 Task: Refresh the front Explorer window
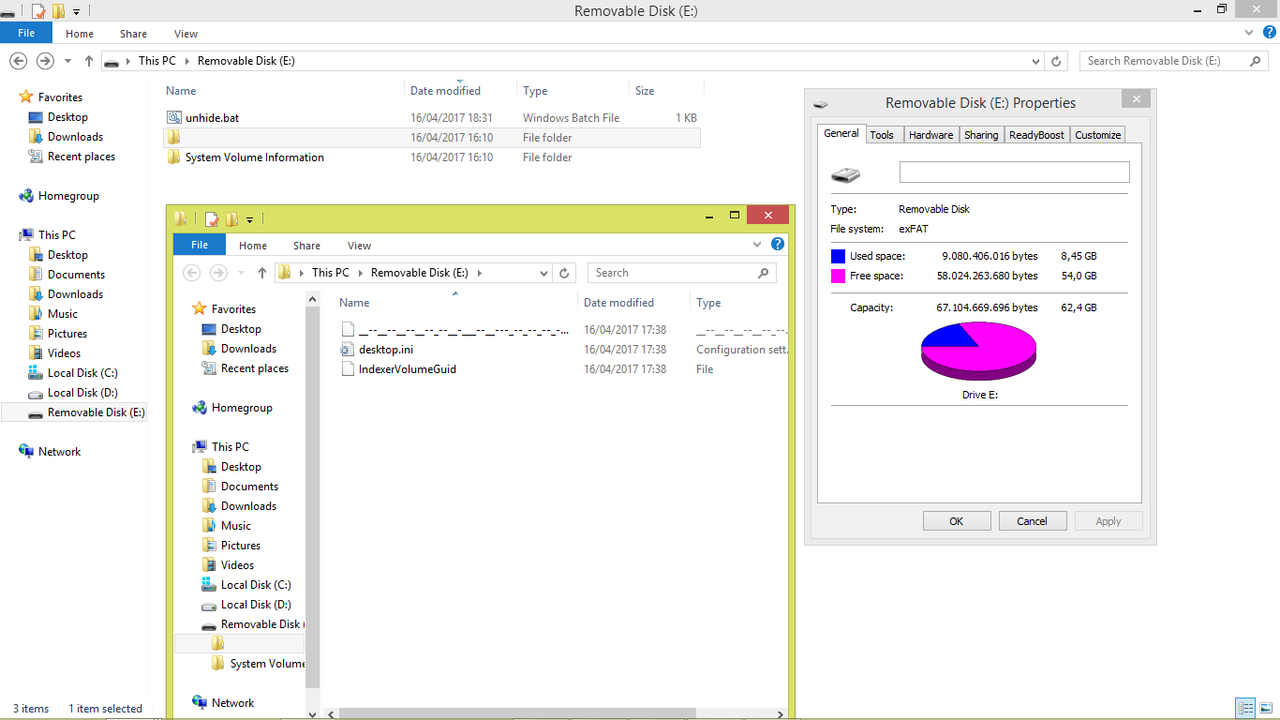click(x=565, y=273)
